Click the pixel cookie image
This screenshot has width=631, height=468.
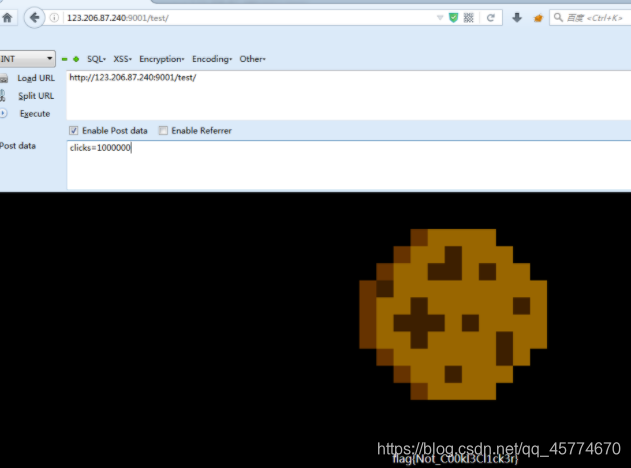pyautogui.click(x=453, y=314)
